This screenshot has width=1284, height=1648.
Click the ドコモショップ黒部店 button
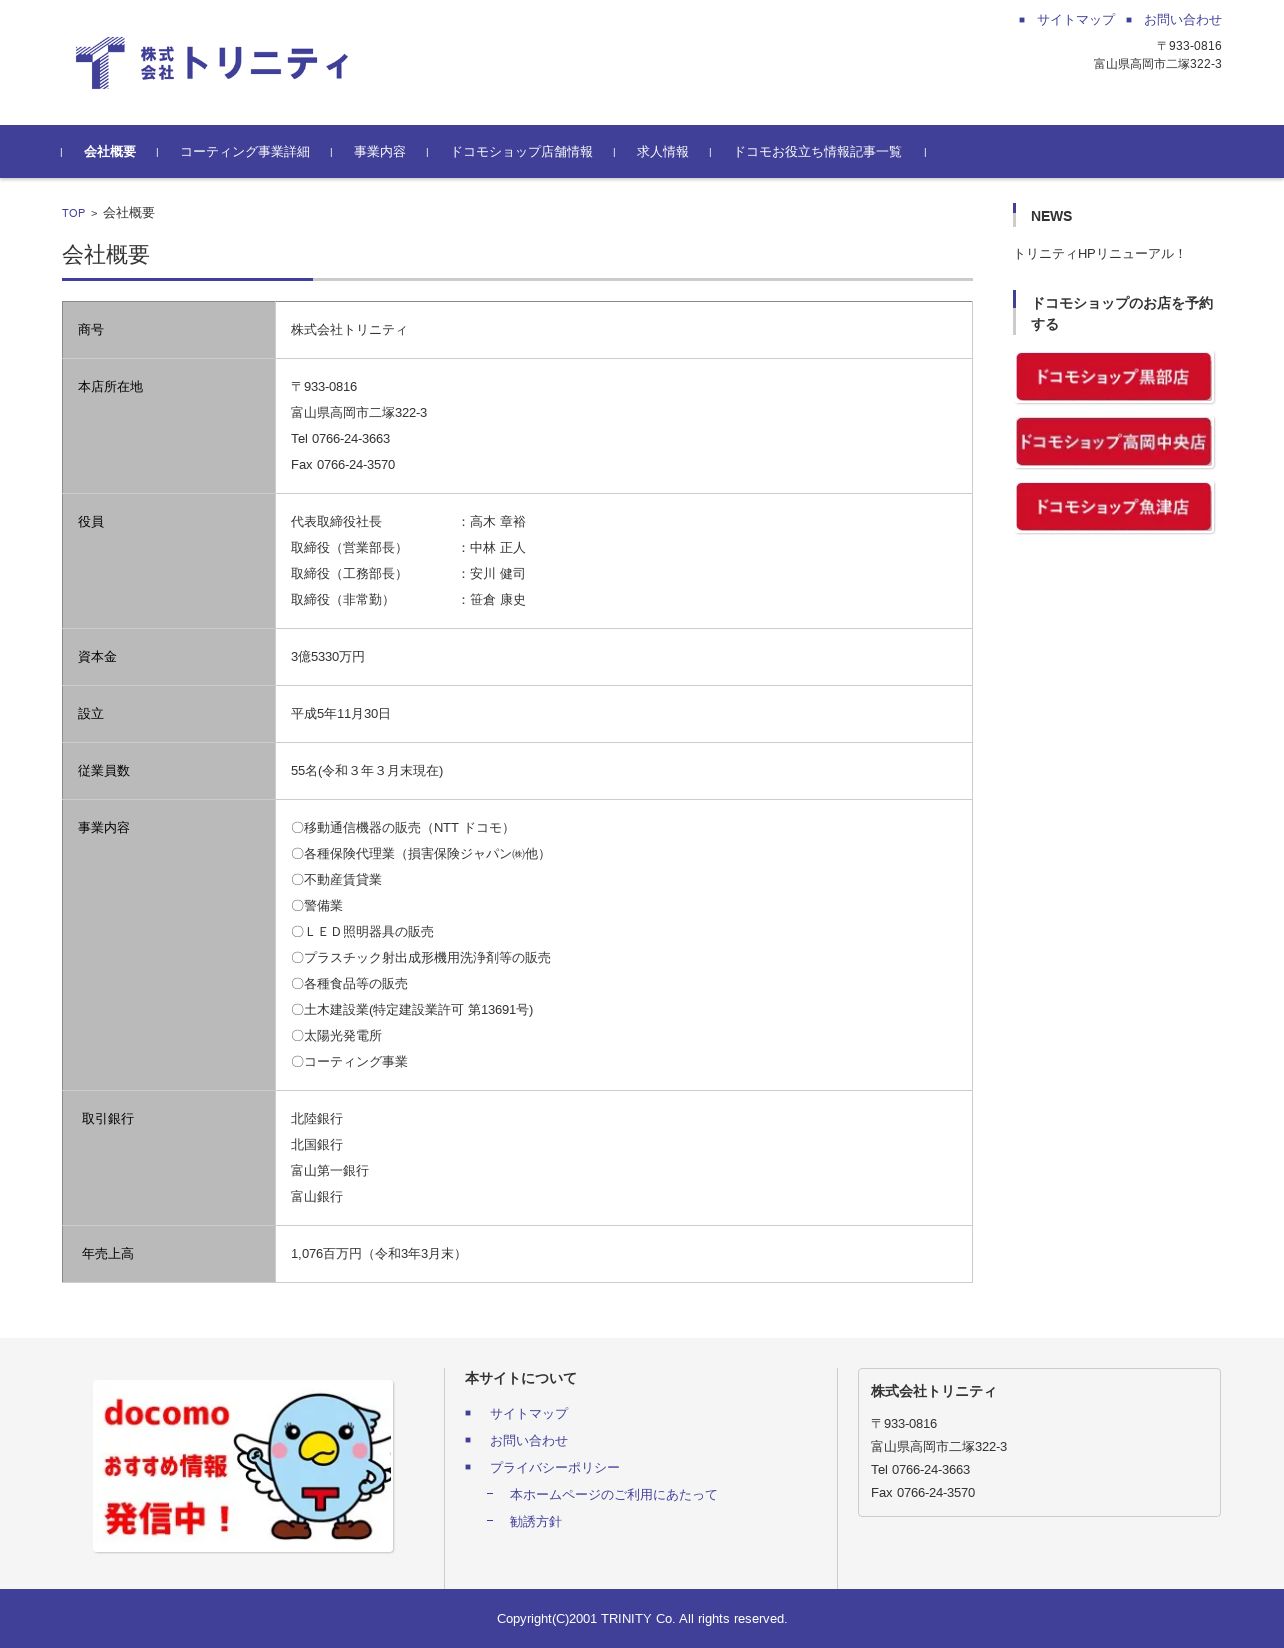[1114, 377]
